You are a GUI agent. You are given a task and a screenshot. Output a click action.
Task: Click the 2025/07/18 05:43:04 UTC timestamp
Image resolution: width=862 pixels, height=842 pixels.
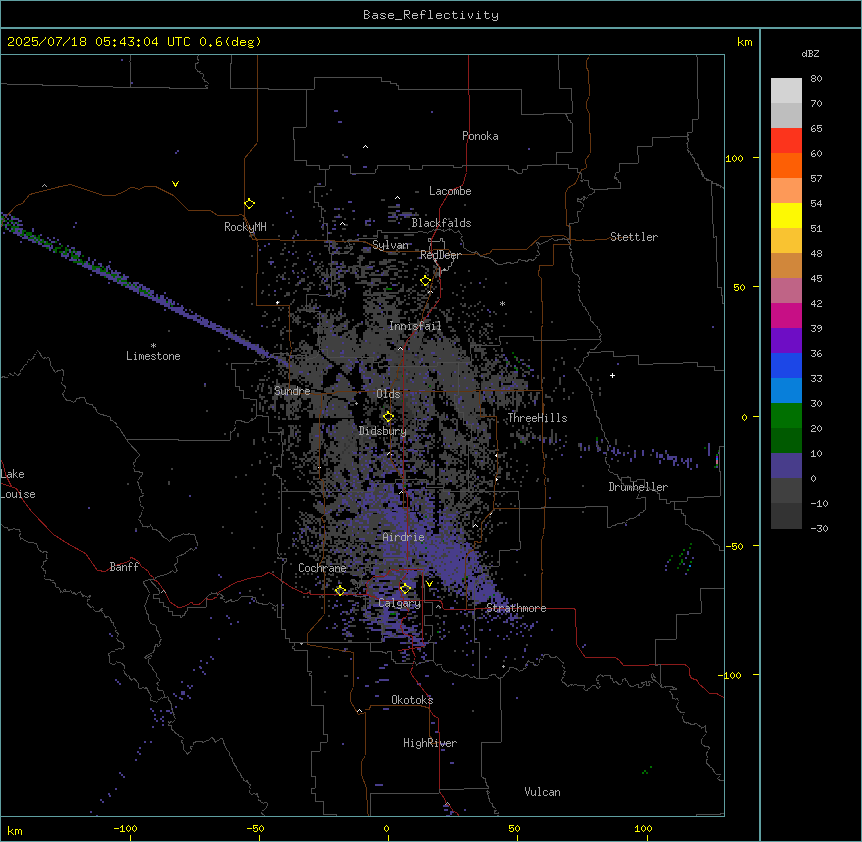coord(99,42)
